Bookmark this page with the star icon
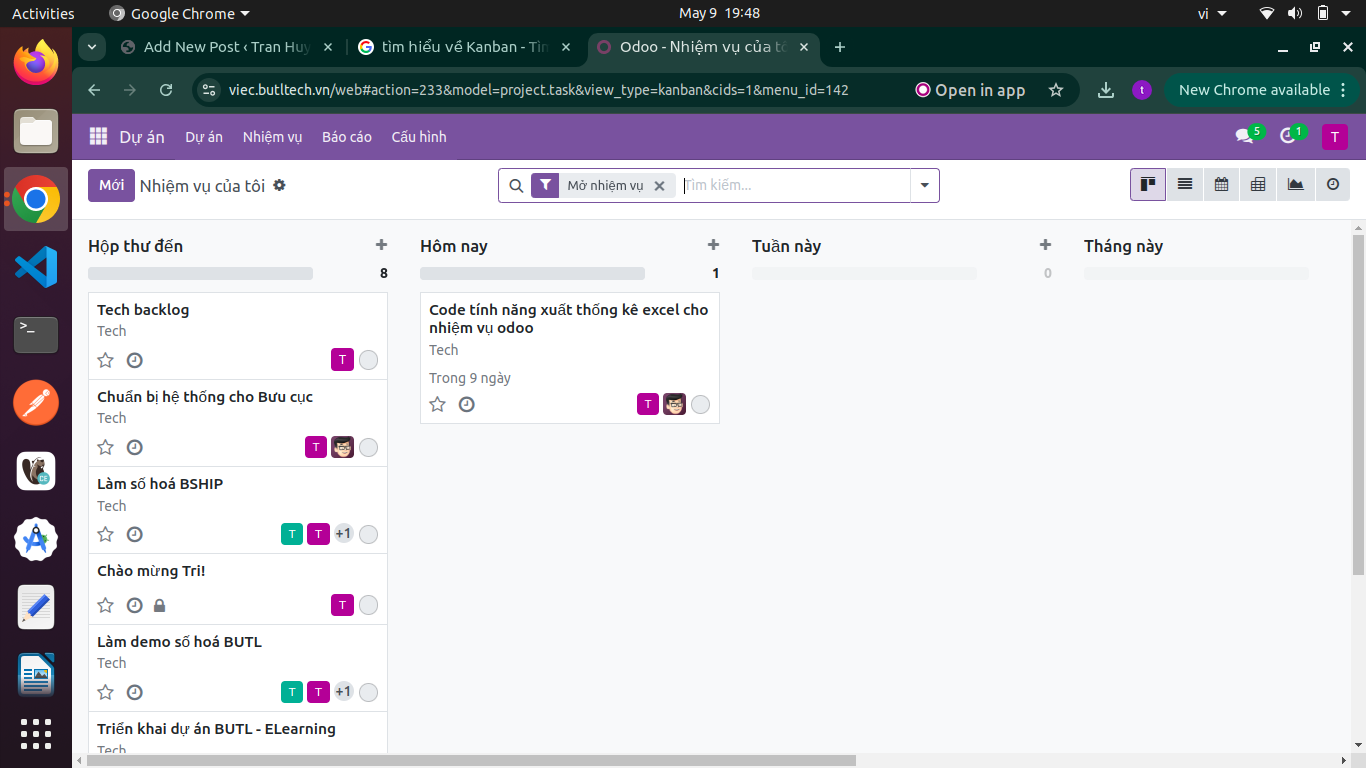This screenshot has height=768, width=1366. point(1056,90)
